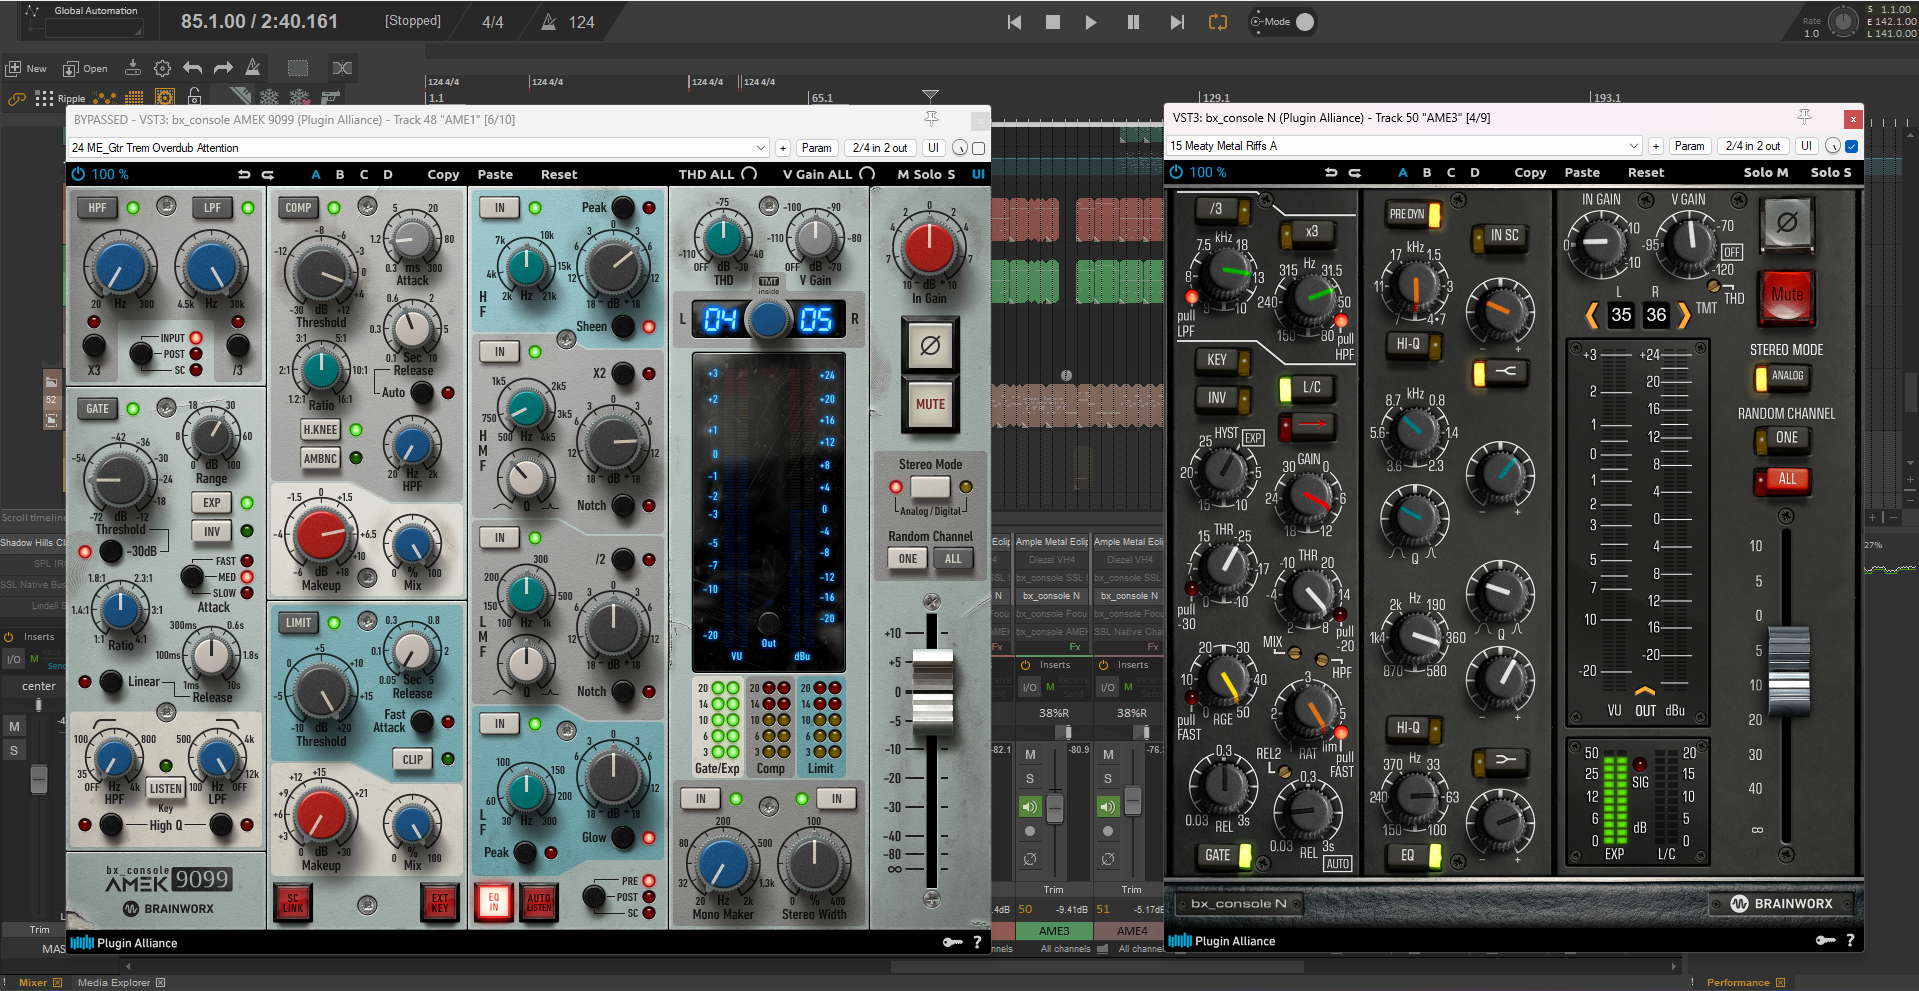Click the main toolbar redo arrow
Image resolution: width=1919 pixels, height=991 pixels.
pyautogui.click(x=223, y=68)
